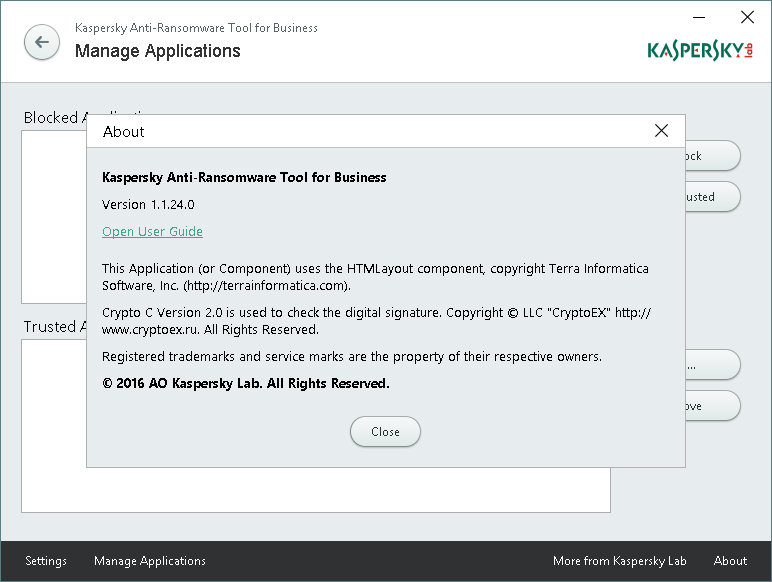Open the User Guide link
The image size is (772, 582).
(x=152, y=232)
